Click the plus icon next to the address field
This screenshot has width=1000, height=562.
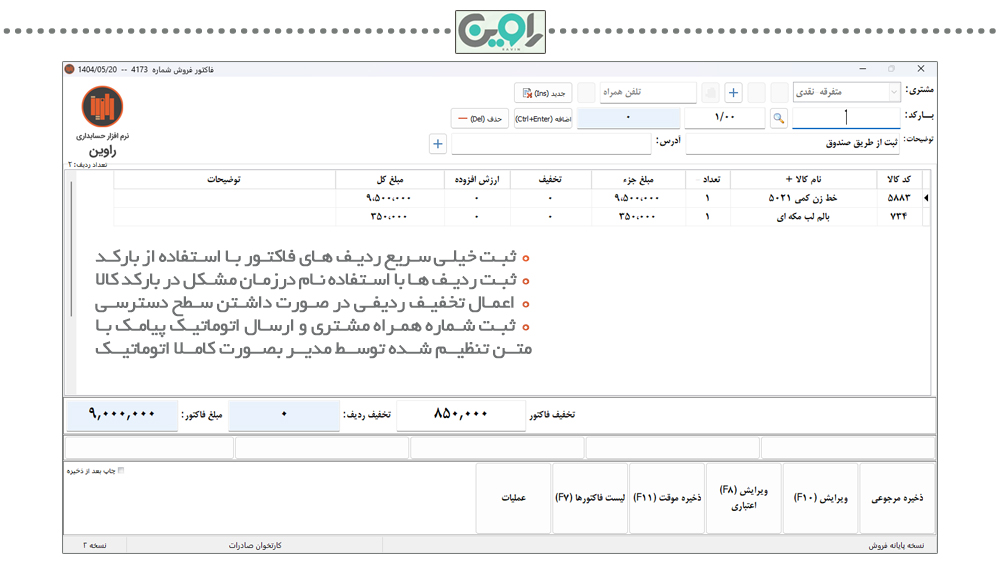tap(438, 144)
